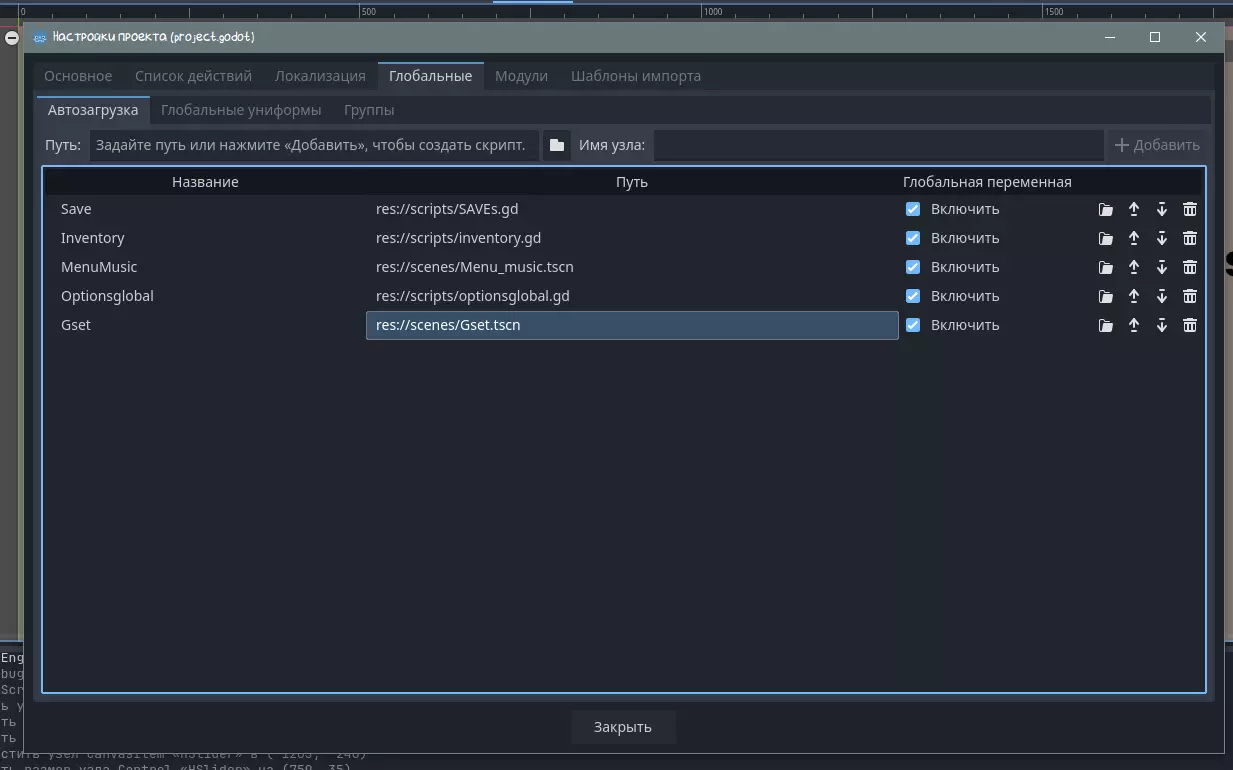Select the Глобальные tab

click(430, 76)
